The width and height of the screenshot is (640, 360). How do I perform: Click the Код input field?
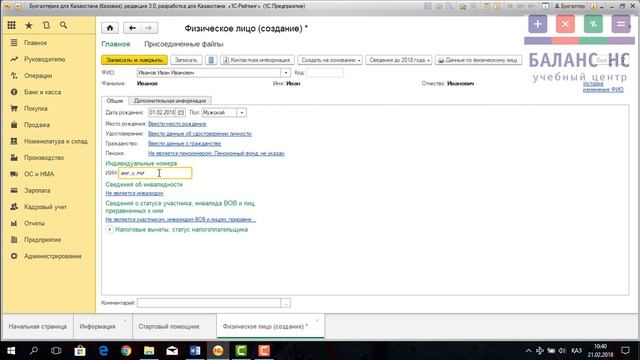[325, 73]
